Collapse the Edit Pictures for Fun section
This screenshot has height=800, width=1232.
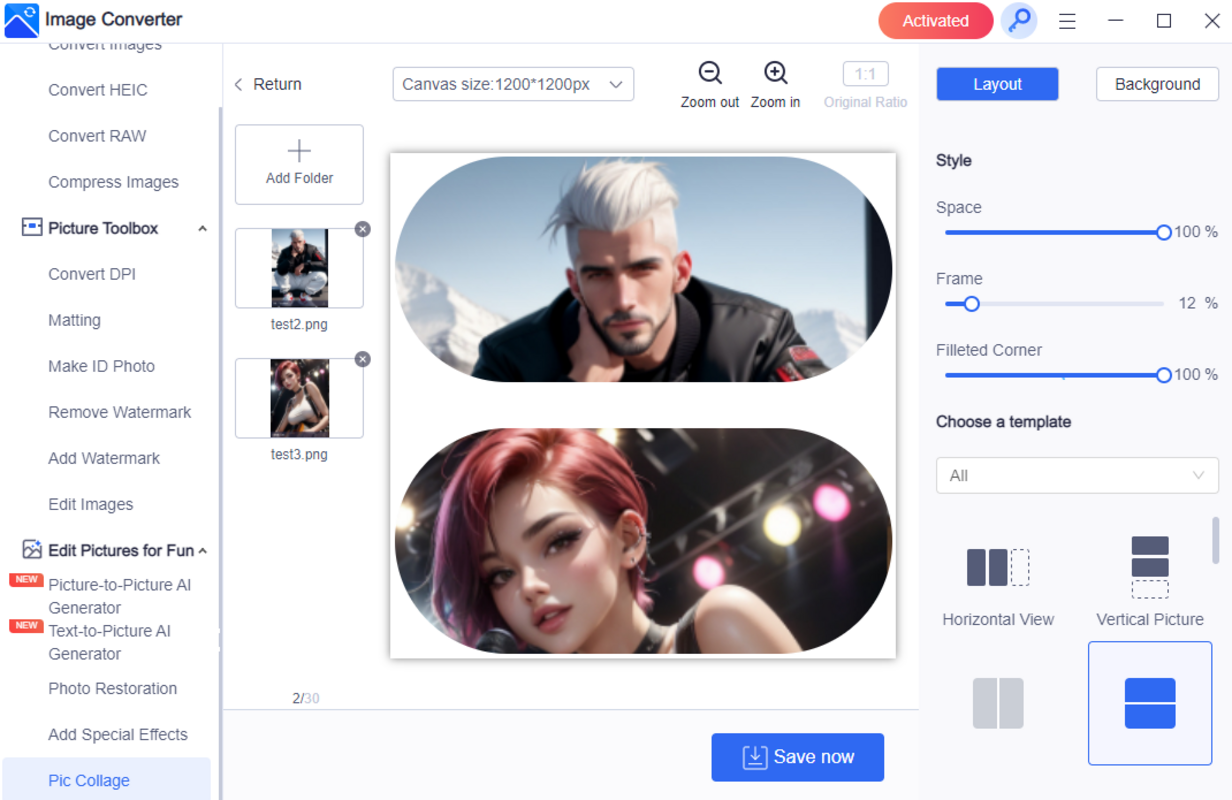tap(202, 551)
